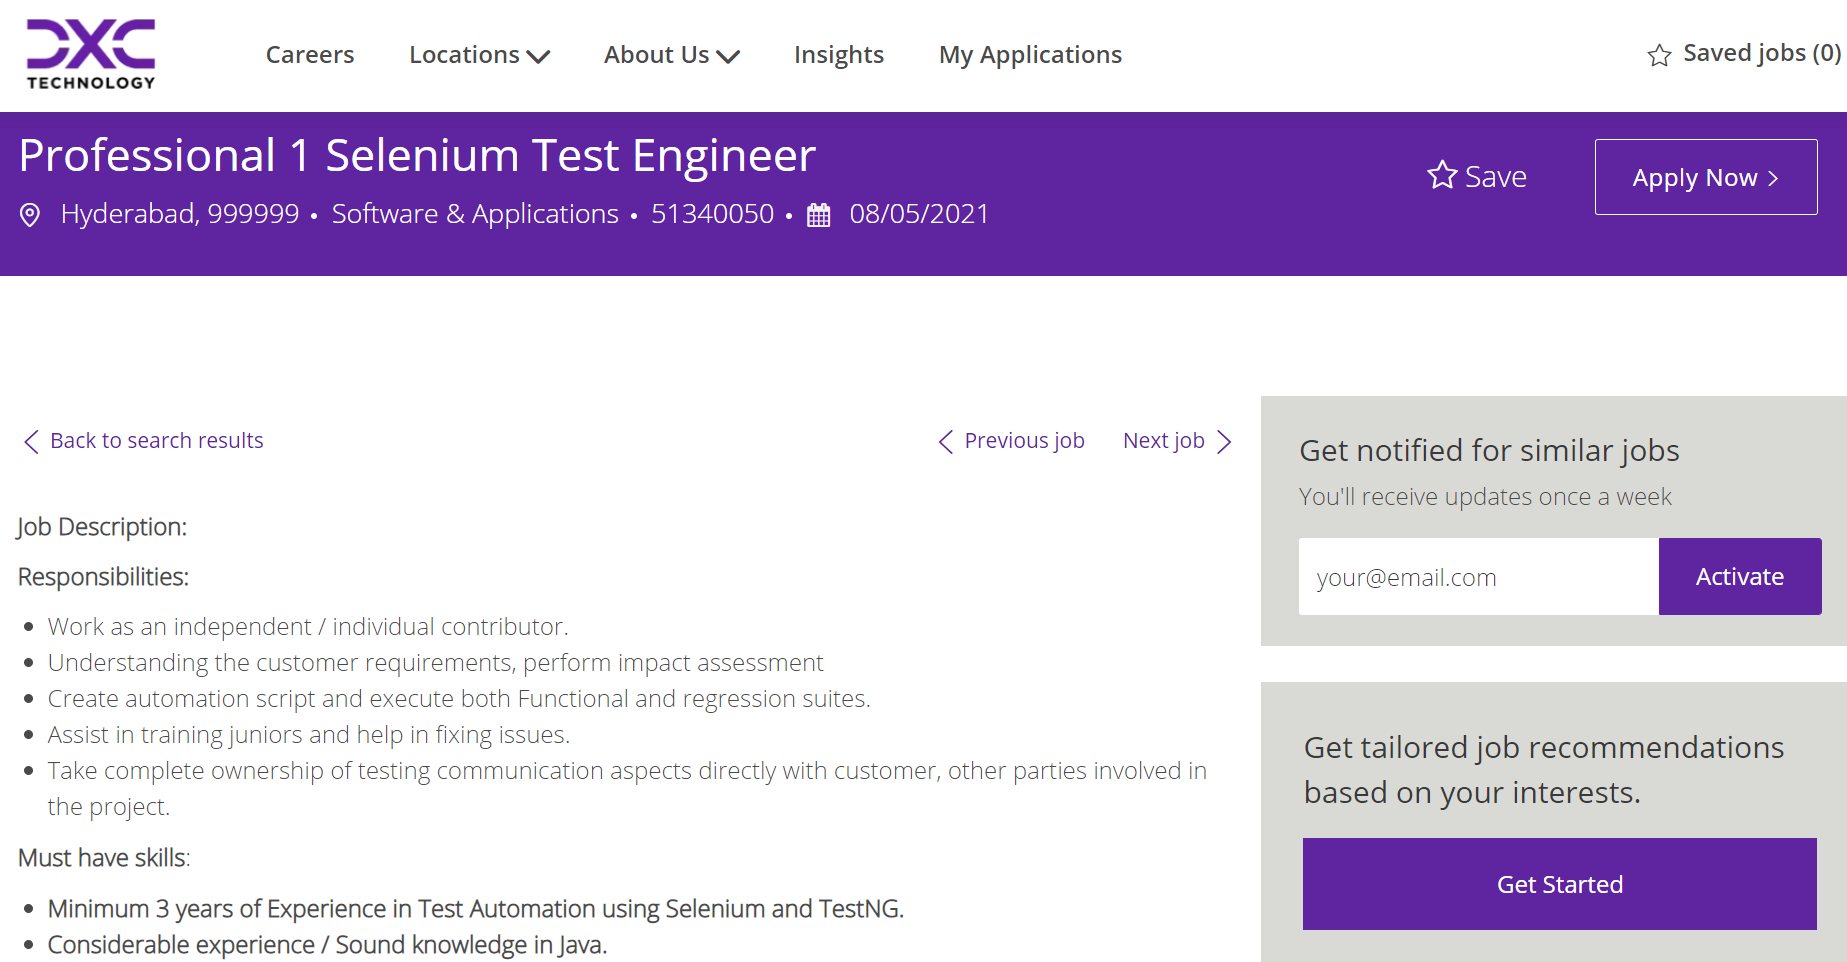The image size is (1847, 962).
Task: Open the Insights page
Action: pos(838,55)
